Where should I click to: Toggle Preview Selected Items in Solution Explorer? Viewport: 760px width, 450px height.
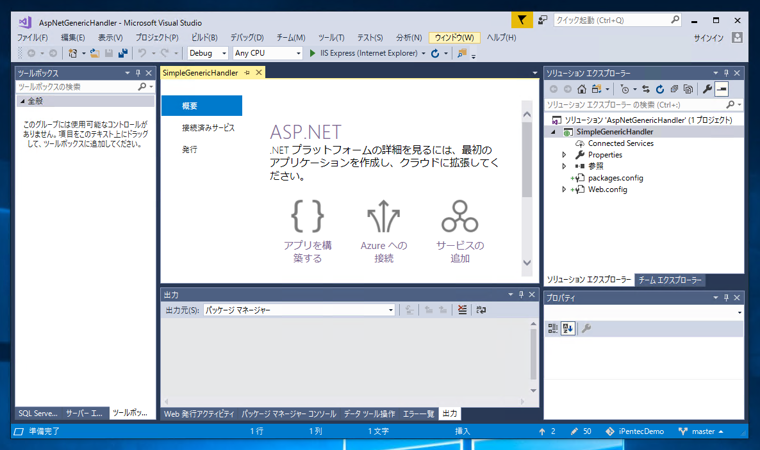722,89
